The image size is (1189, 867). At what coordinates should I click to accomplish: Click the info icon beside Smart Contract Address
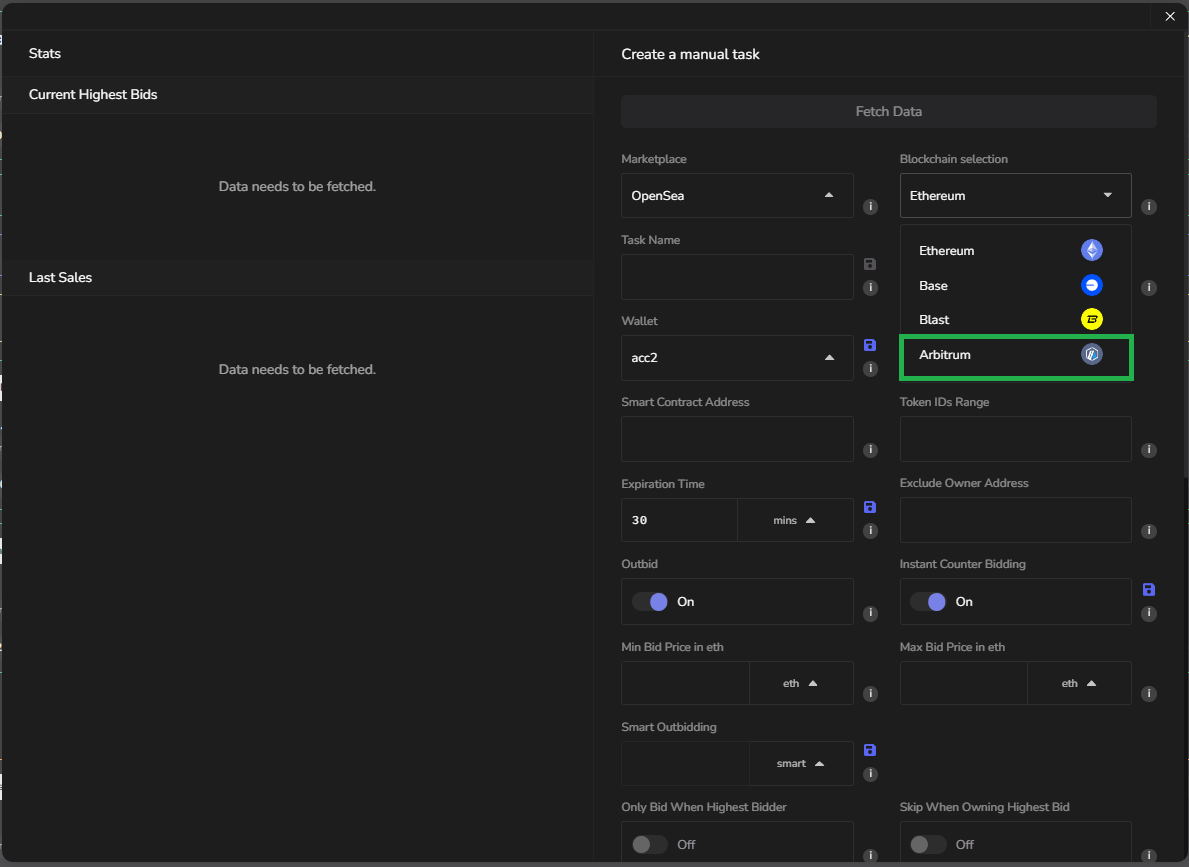pos(870,450)
